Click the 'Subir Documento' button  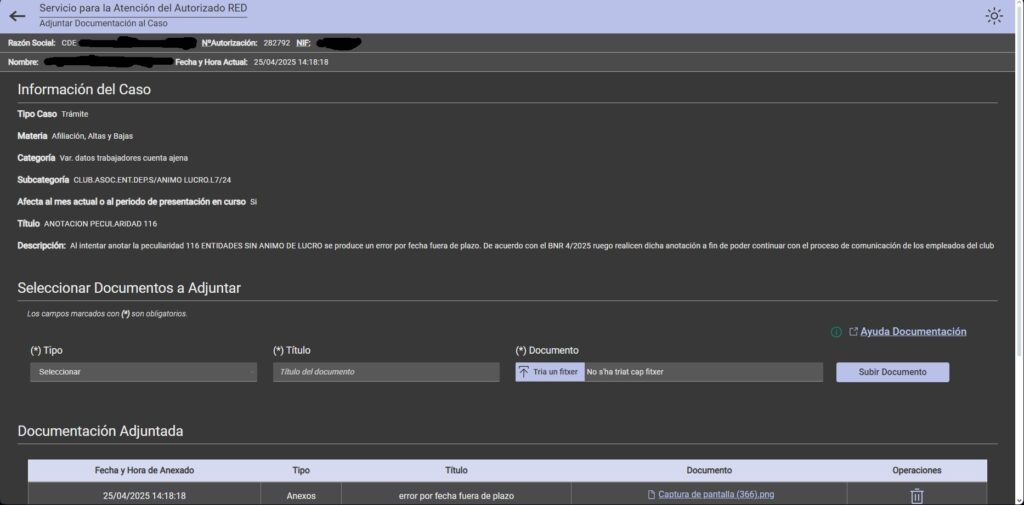pyautogui.click(x=892, y=372)
